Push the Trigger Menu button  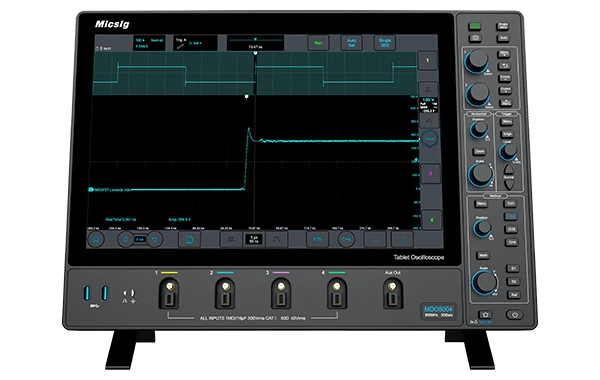[x=507, y=122]
